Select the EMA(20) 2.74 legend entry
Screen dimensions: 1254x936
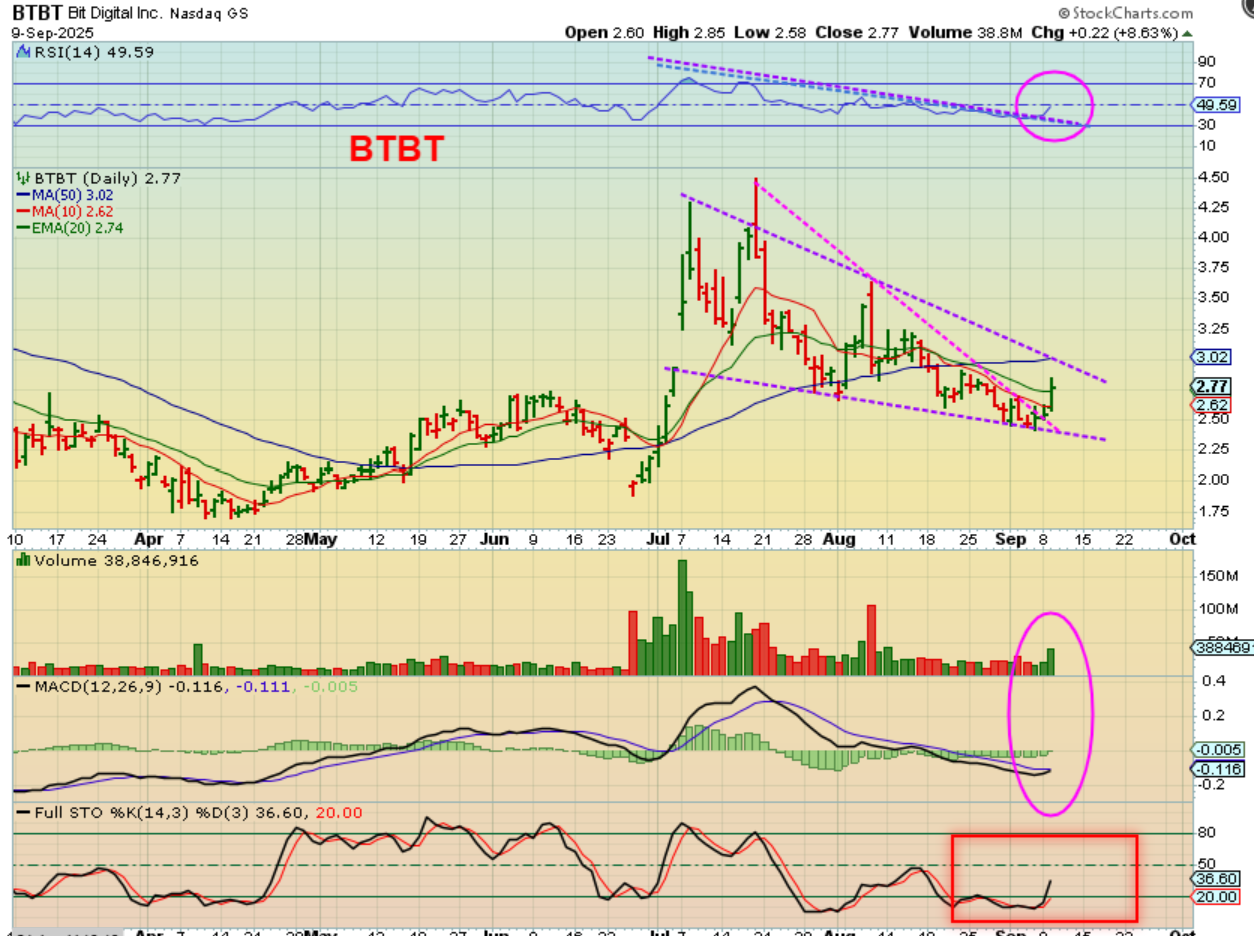(x=68, y=228)
